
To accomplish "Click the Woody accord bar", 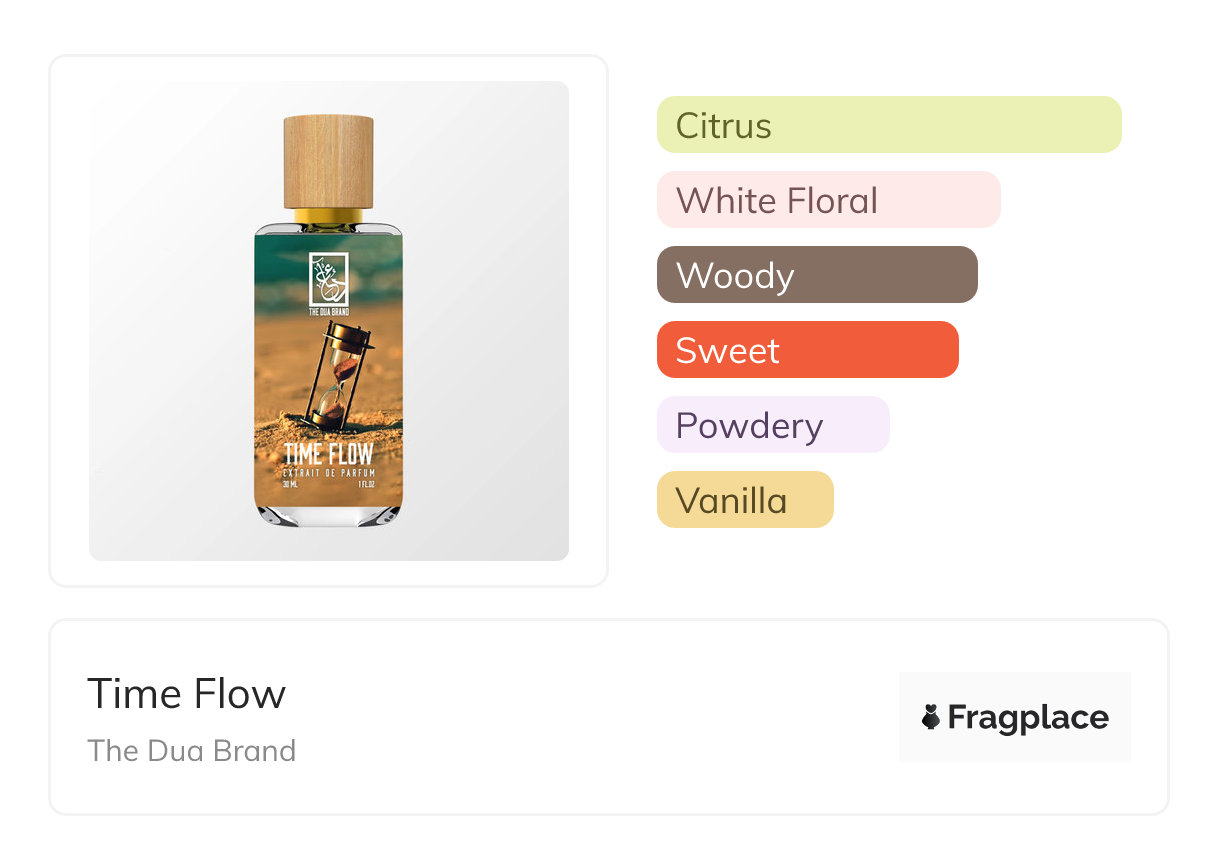I will click(x=816, y=275).
